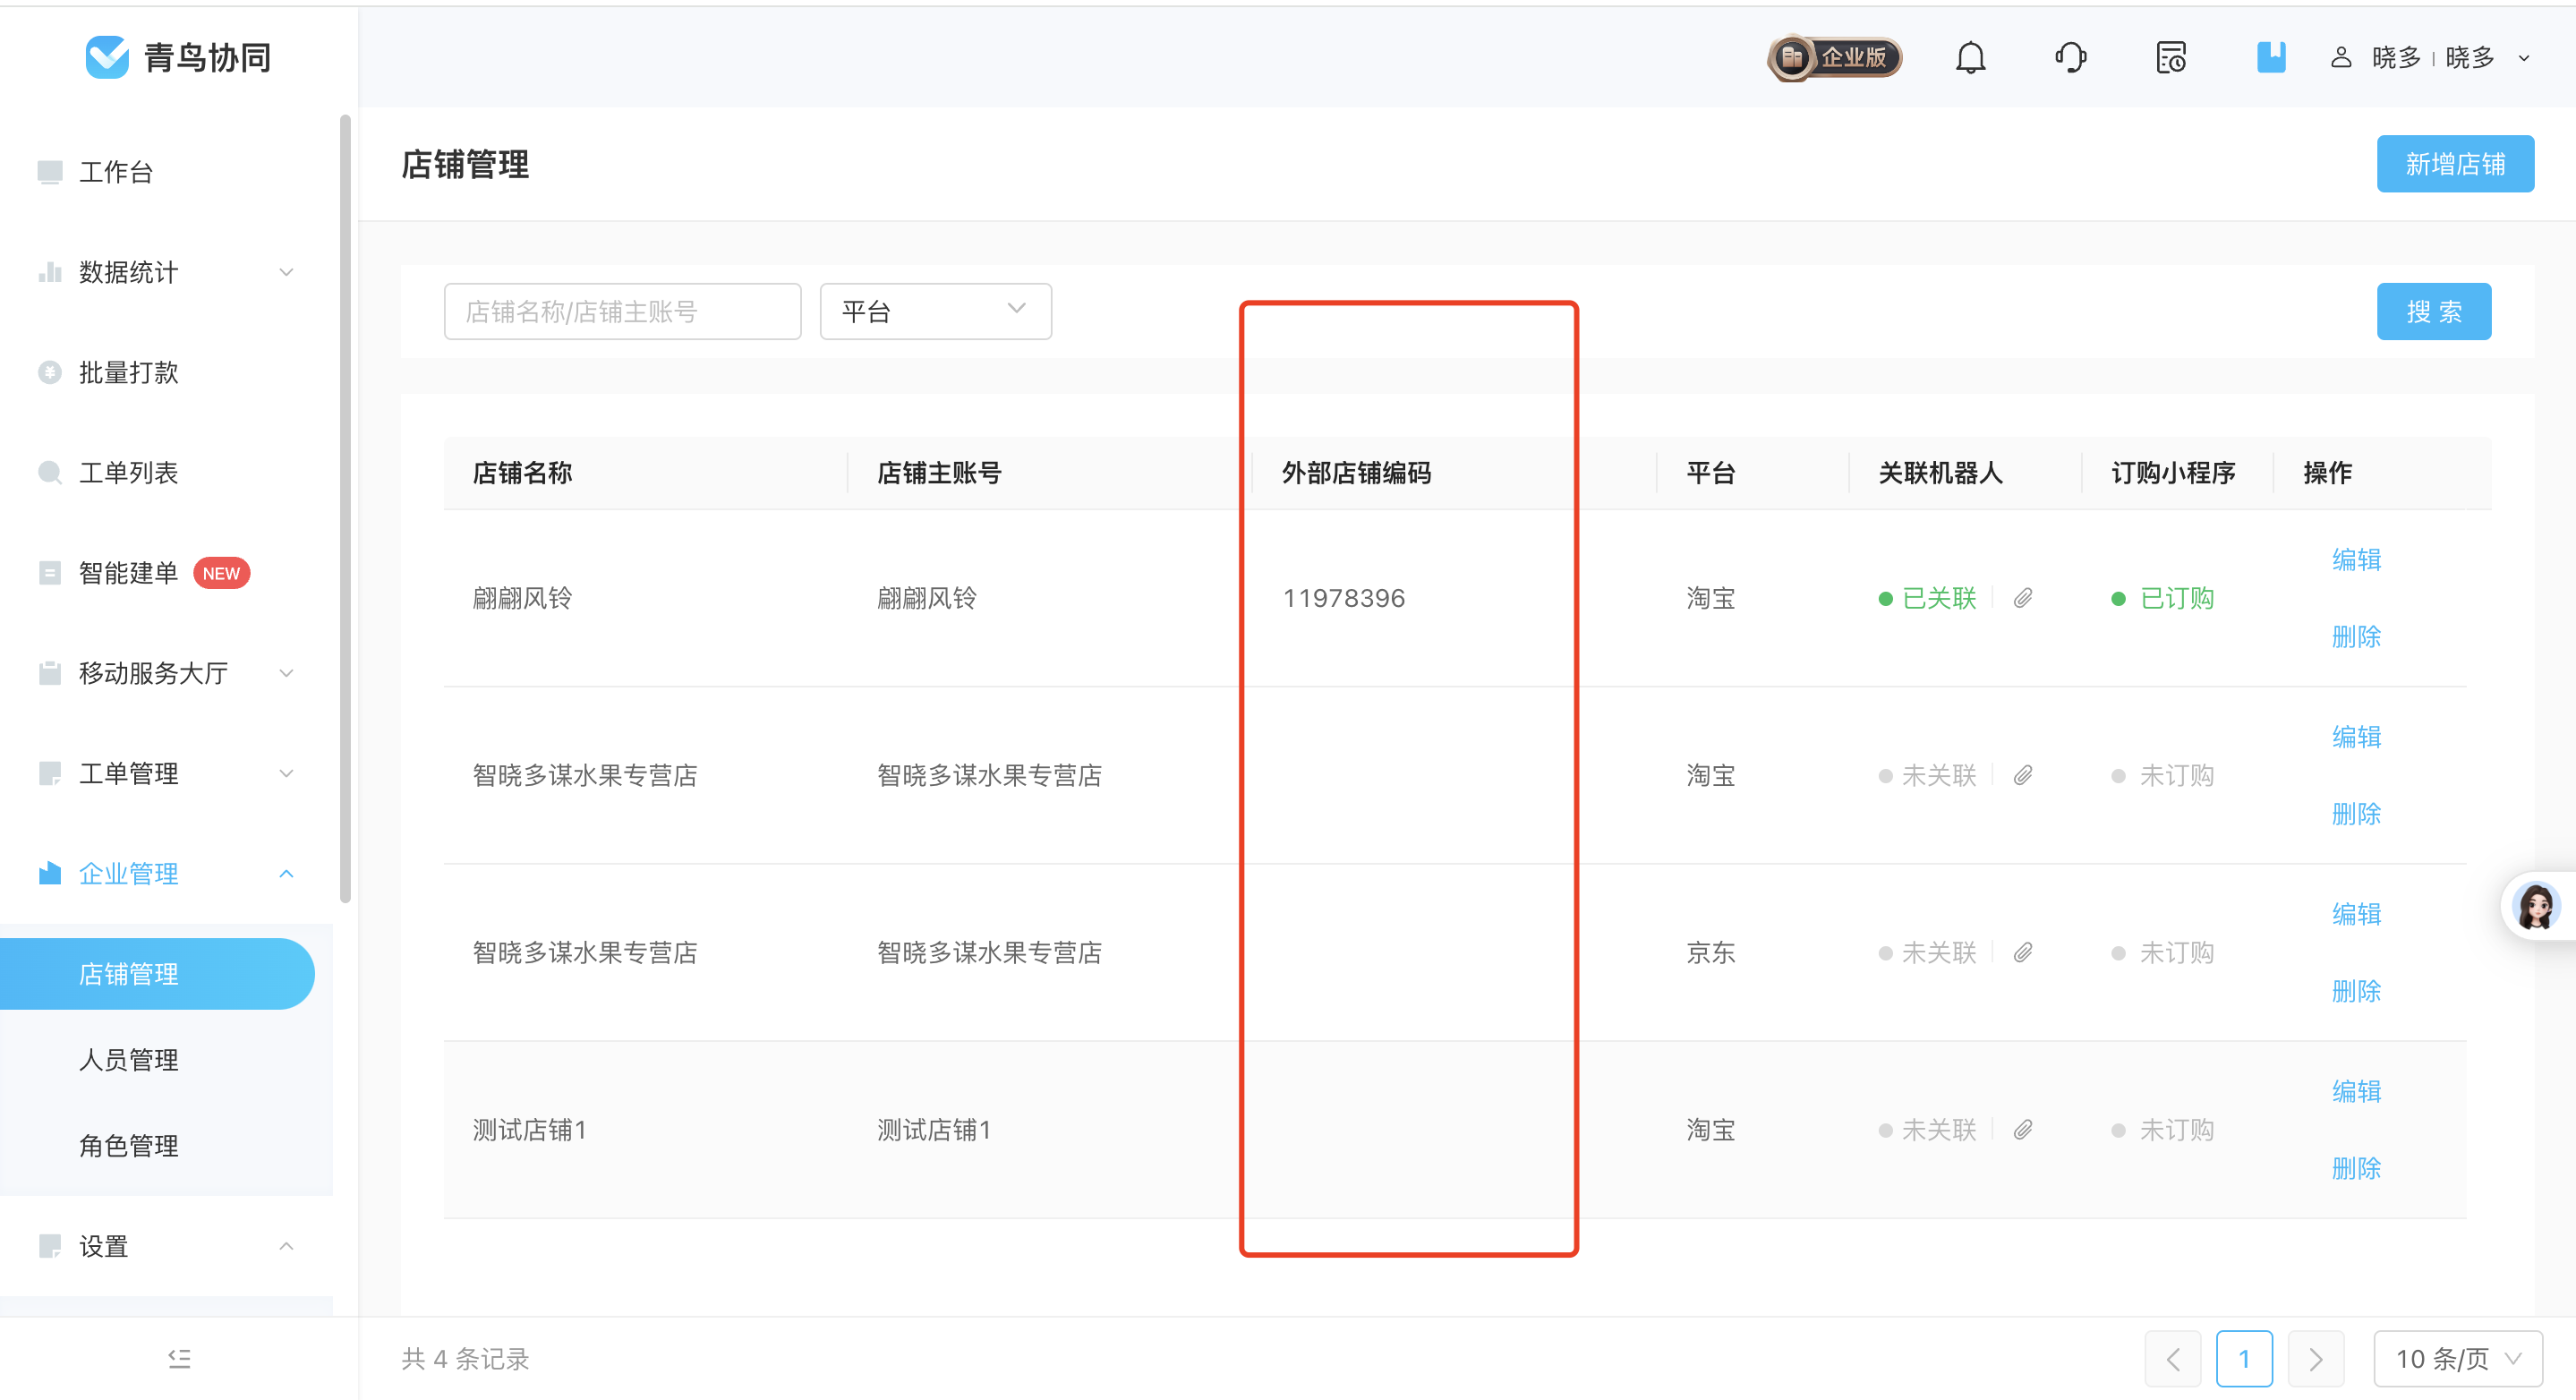Click the 搜索 button

(2434, 311)
